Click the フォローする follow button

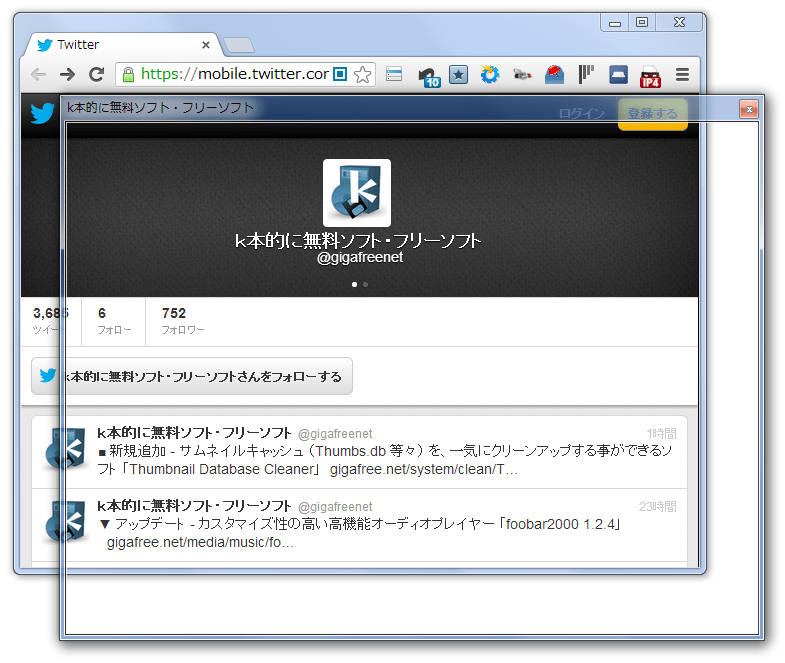[192, 376]
